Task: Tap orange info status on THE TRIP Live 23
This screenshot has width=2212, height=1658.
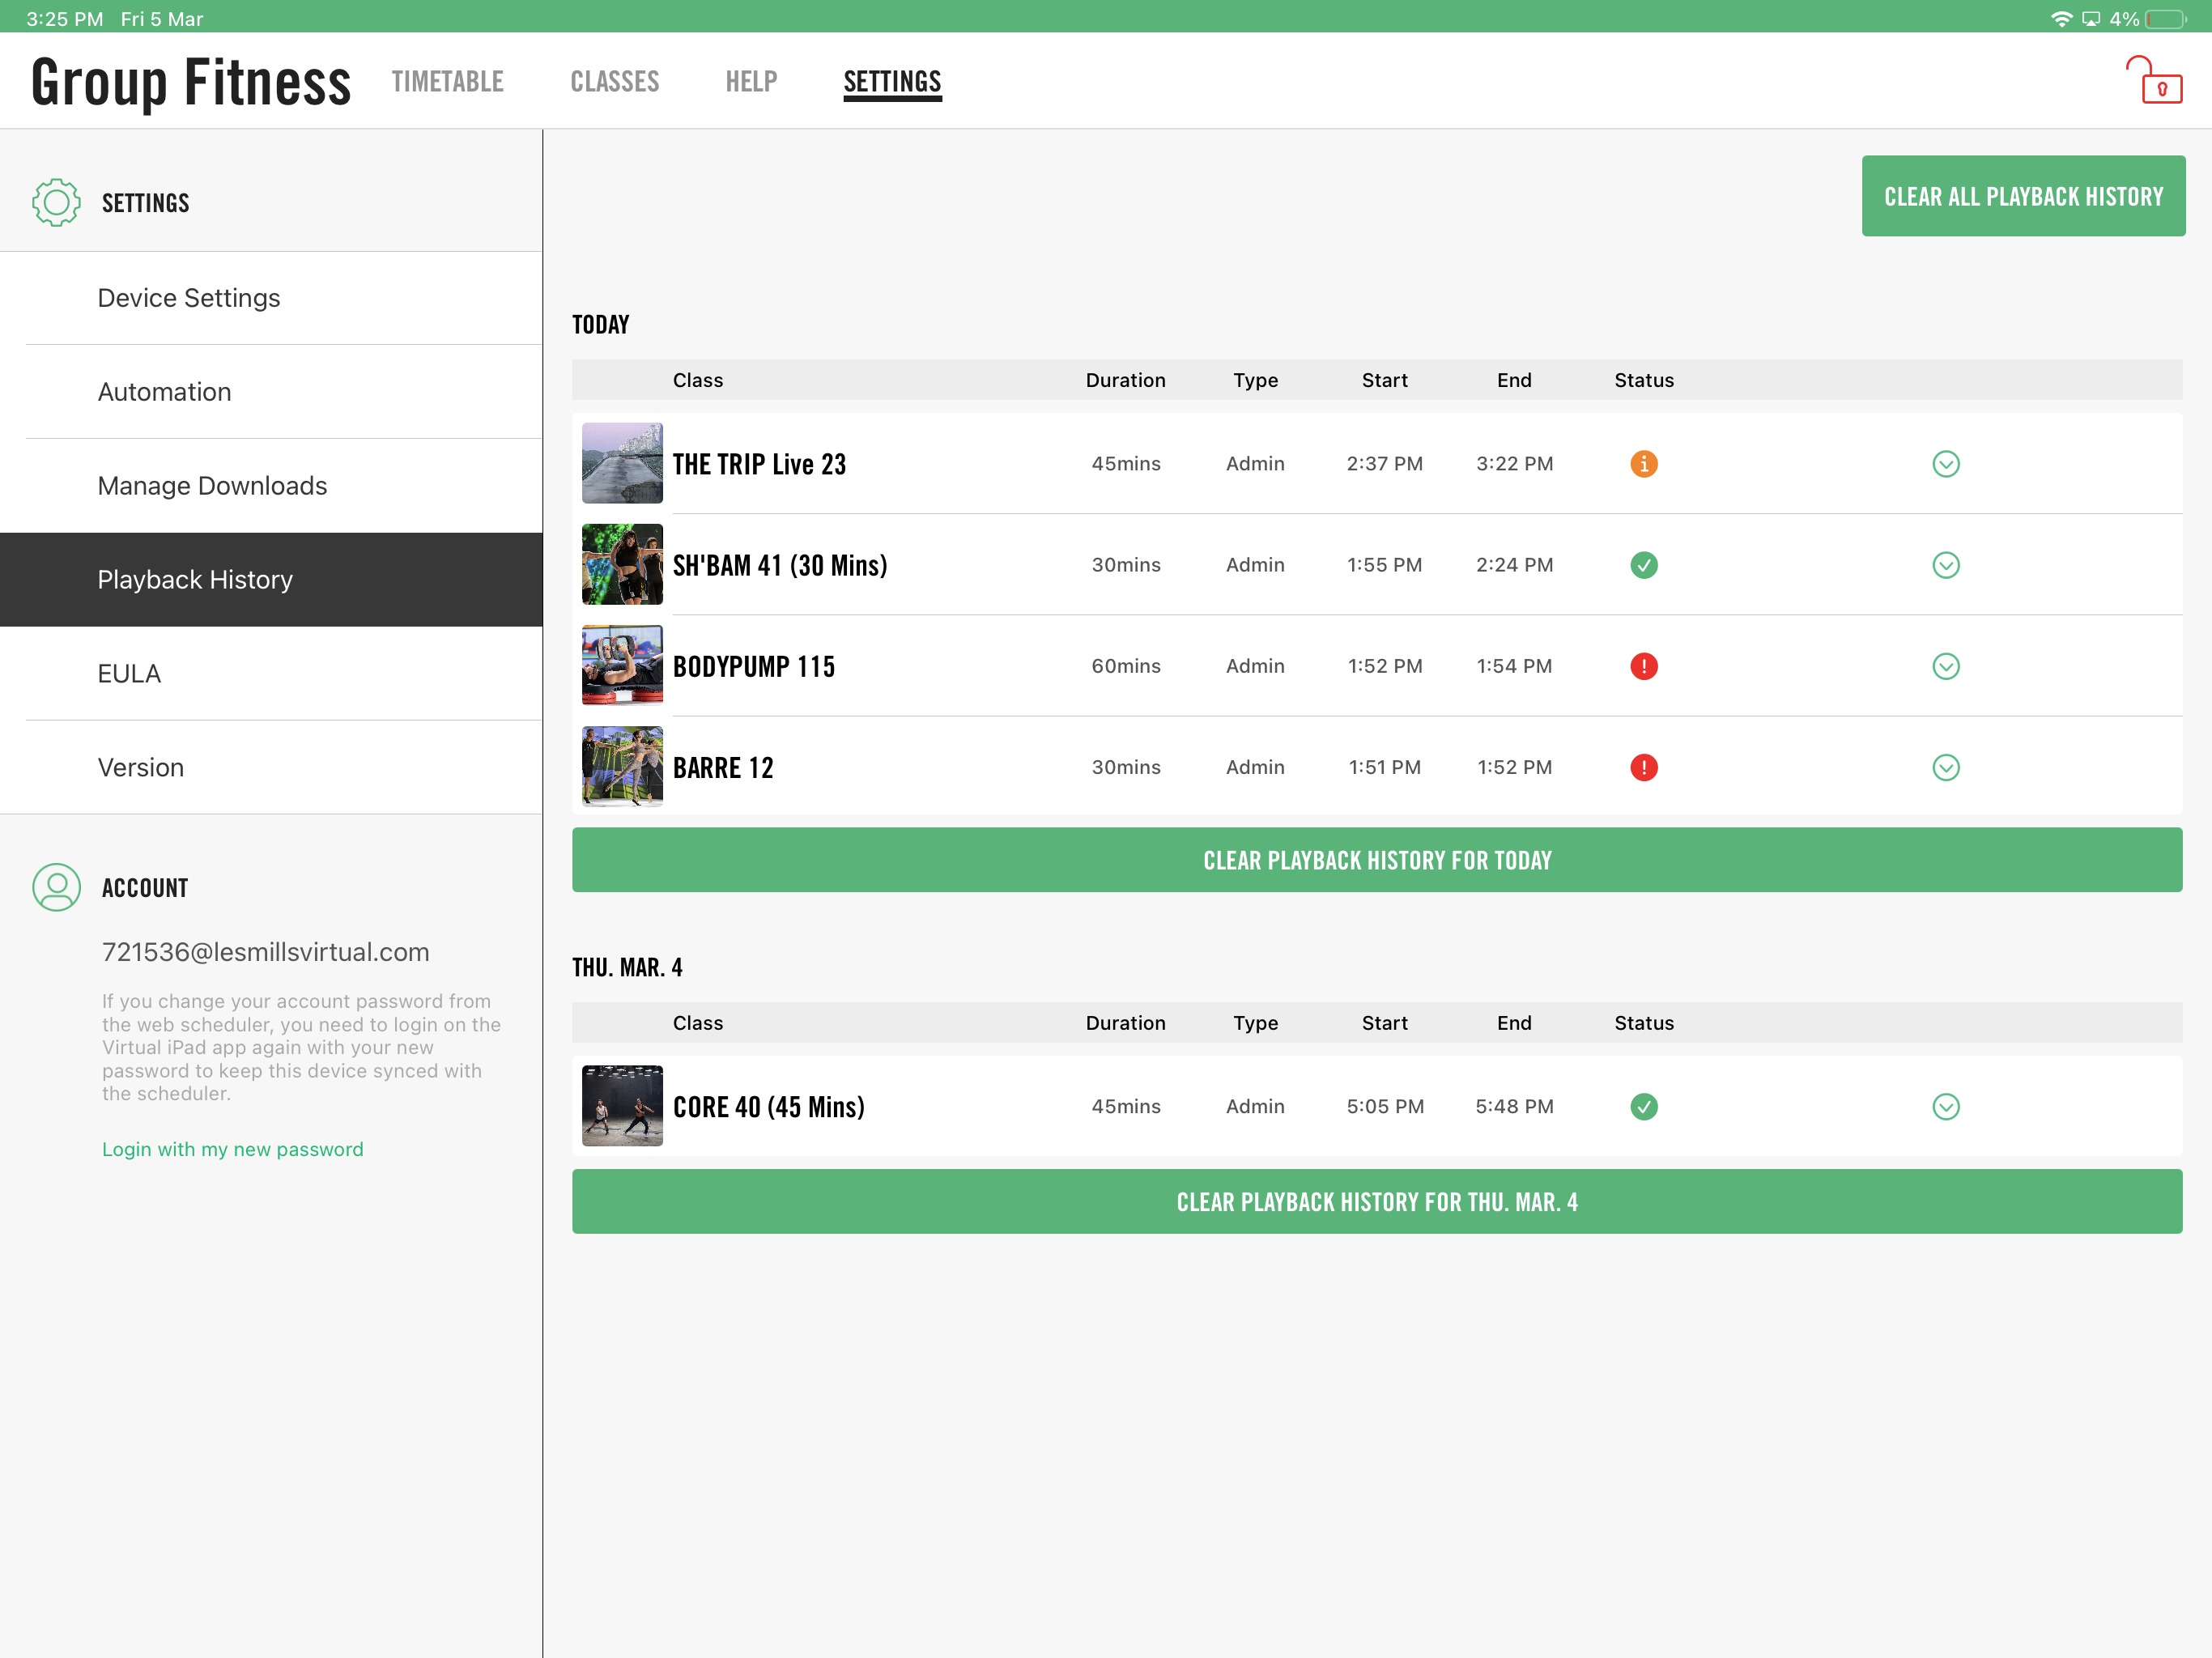Action: pos(1643,464)
